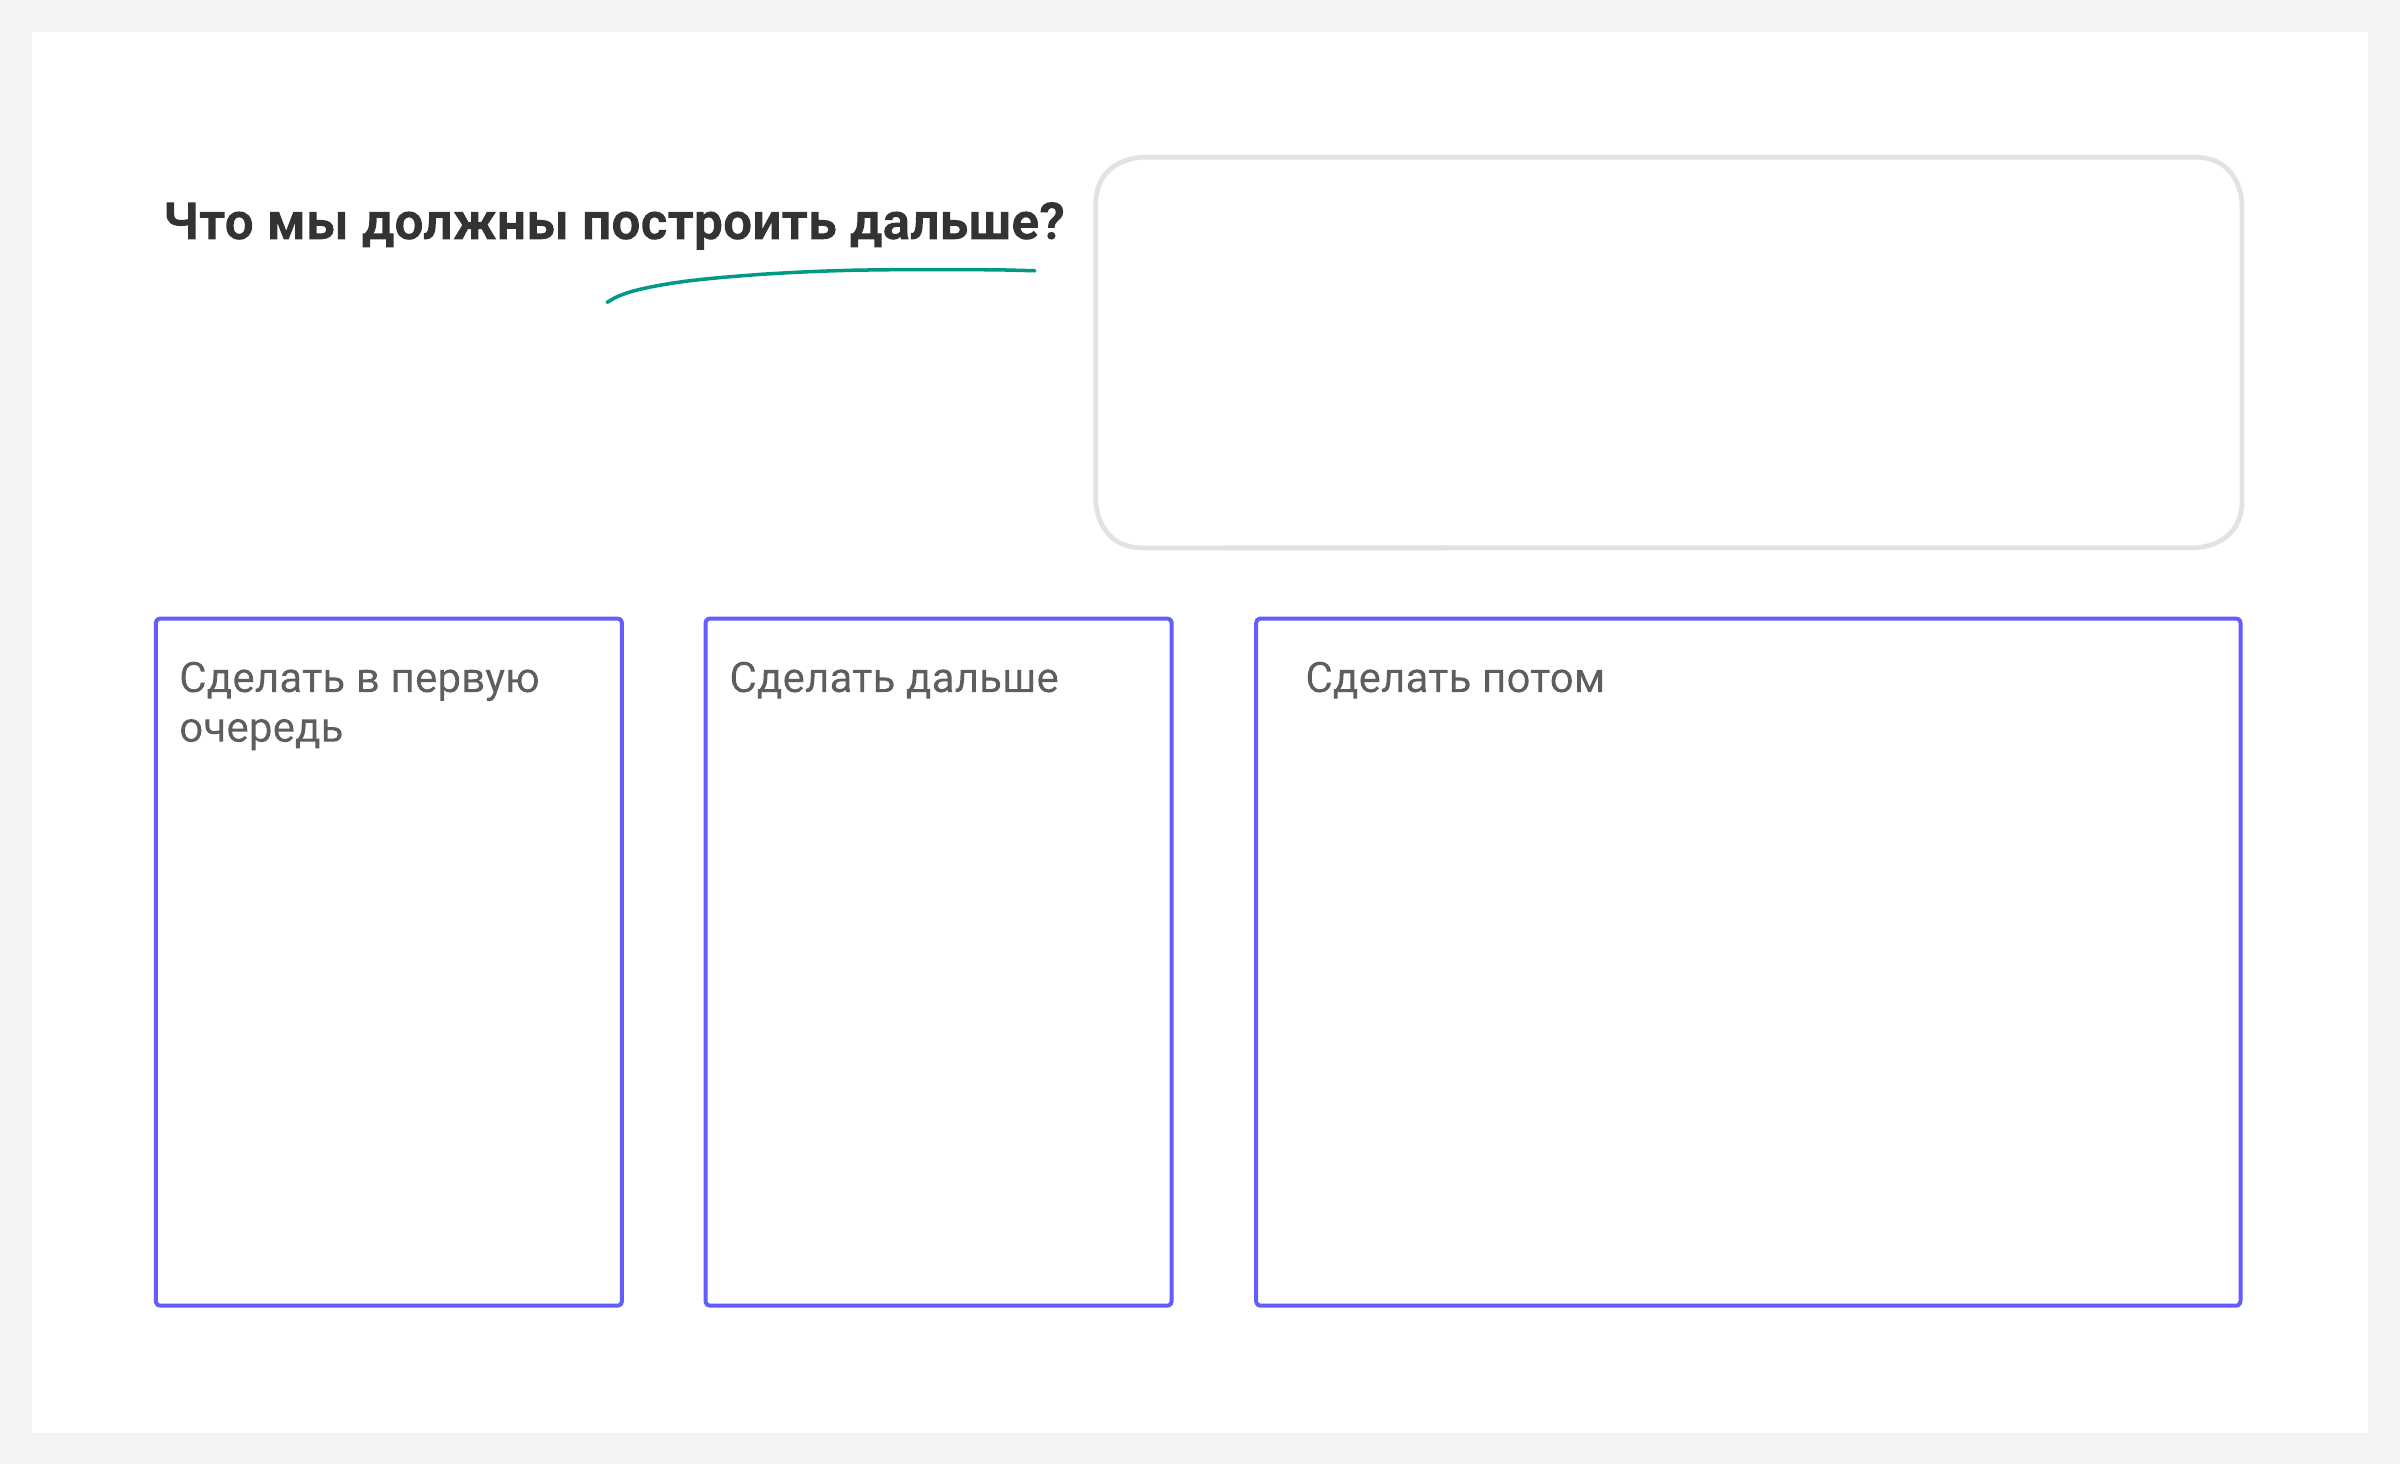Select left purple border of 'Сделать потом' box
Viewport: 2400px width, 1464px height.
(1257, 960)
